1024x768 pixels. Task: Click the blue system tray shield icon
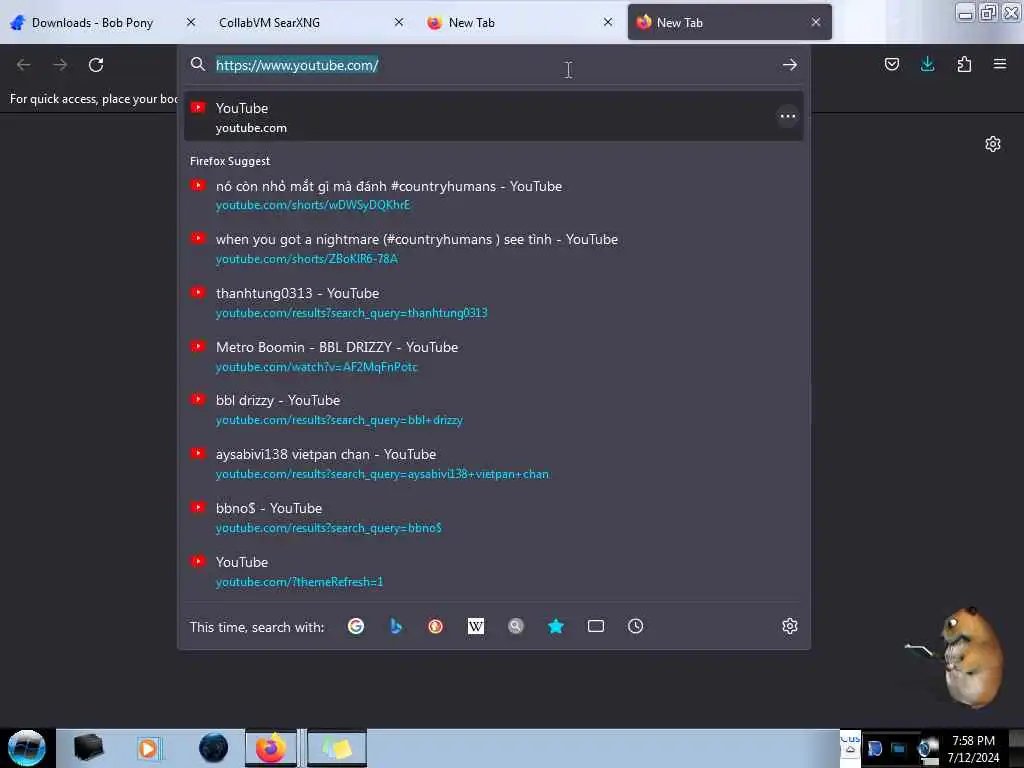tap(874, 748)
